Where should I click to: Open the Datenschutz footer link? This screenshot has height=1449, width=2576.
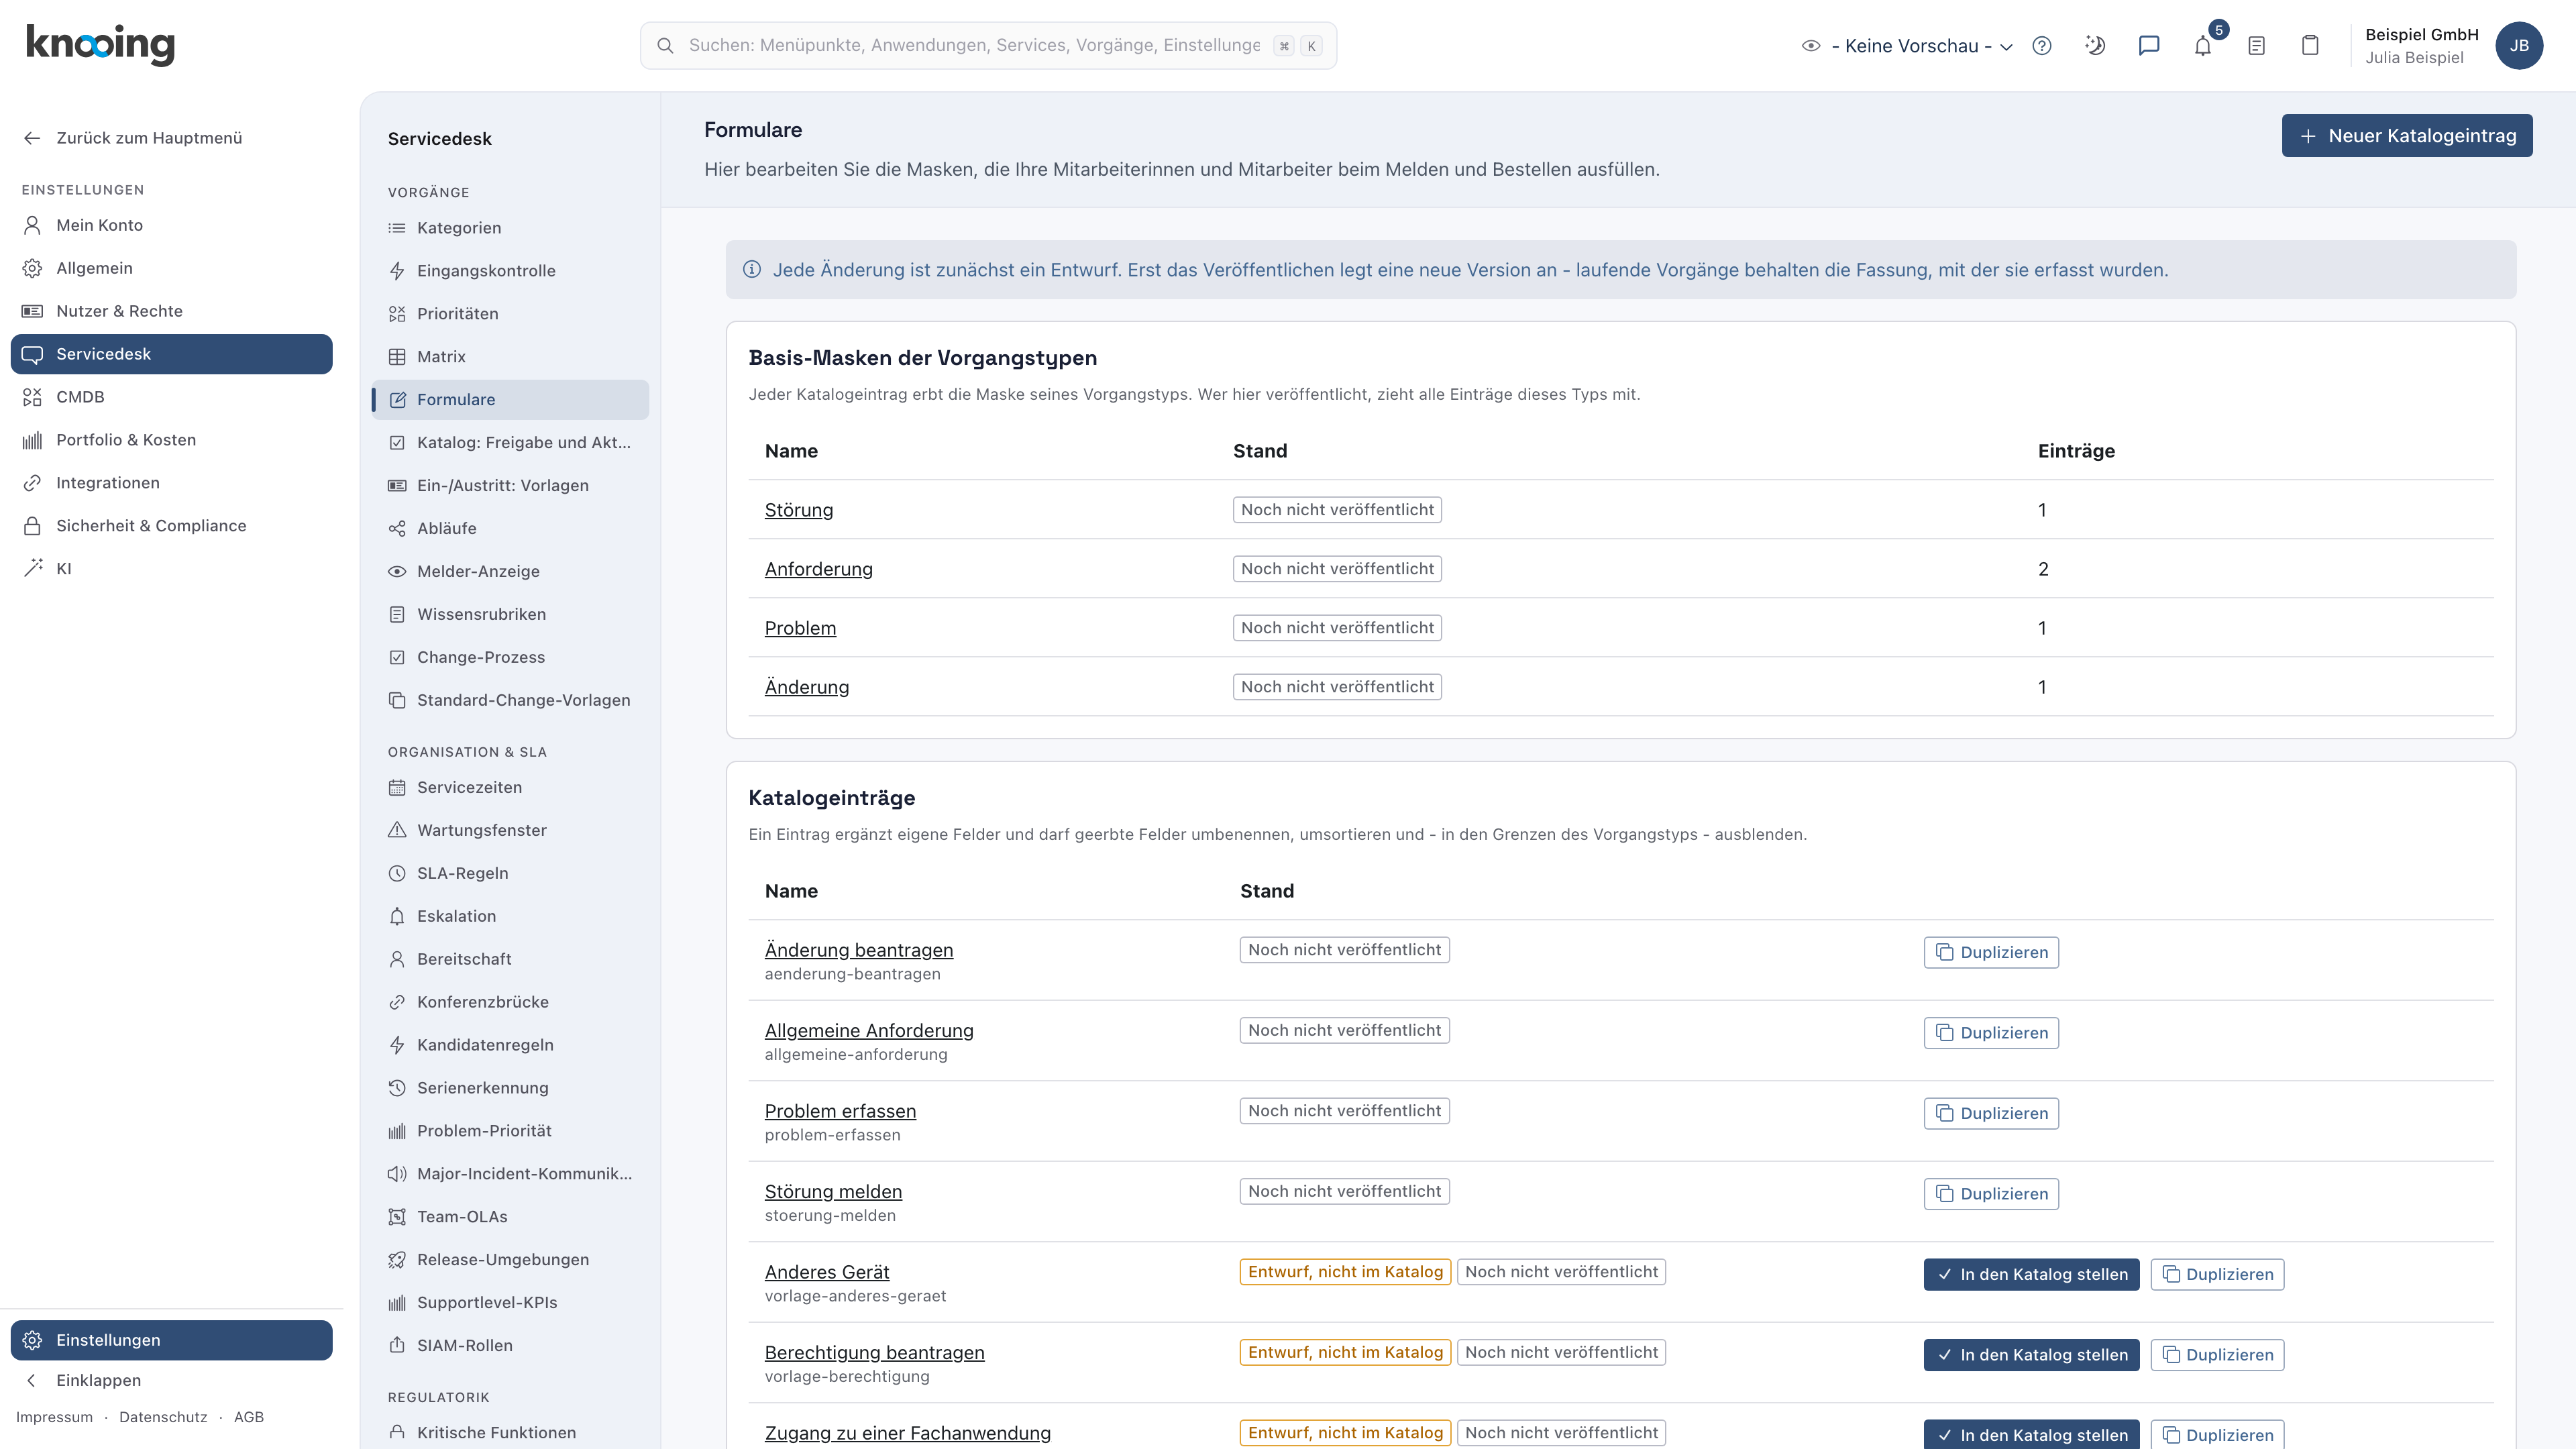pos(163,1417)
